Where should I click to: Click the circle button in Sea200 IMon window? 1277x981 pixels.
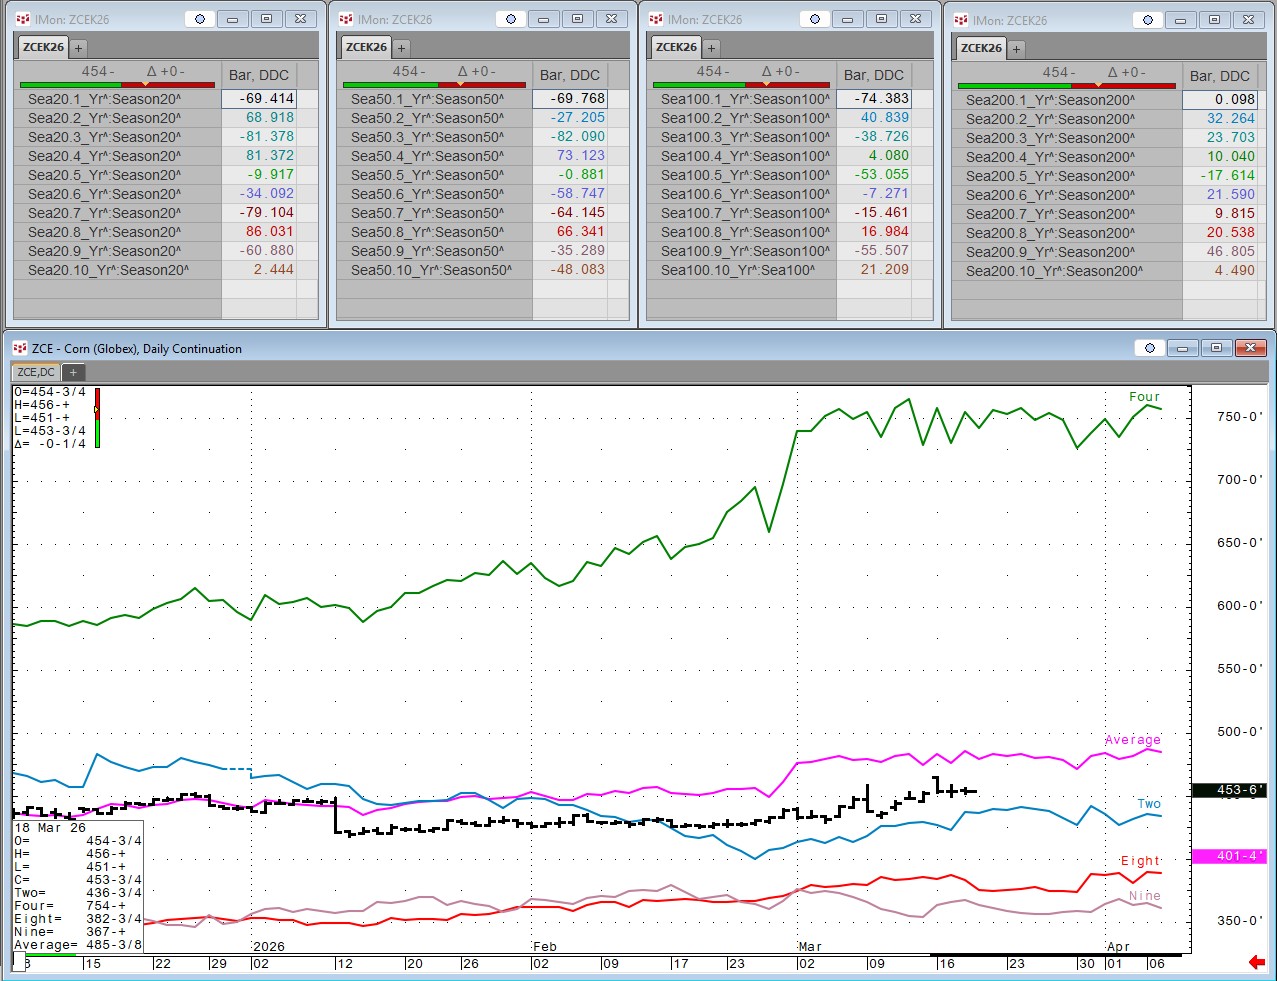pyautogui.click(x=1147, y=20)
